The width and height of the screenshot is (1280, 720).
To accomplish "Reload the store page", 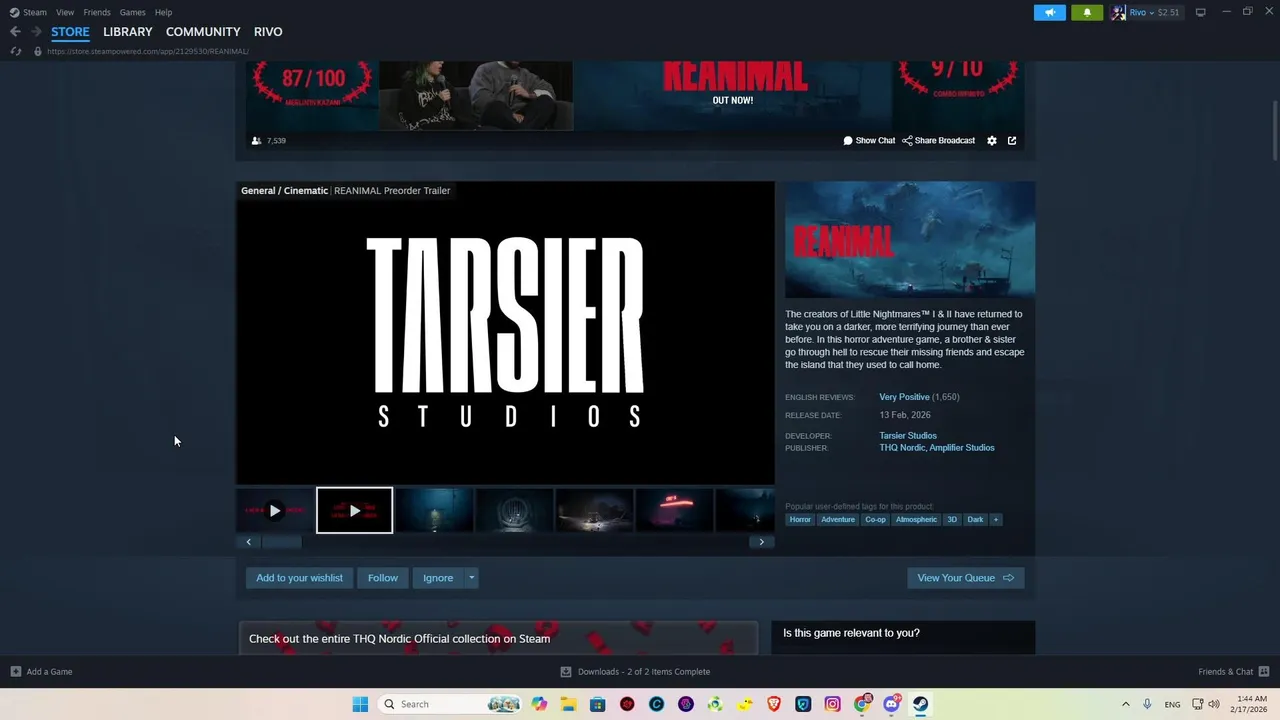I will tap(15, 51).
